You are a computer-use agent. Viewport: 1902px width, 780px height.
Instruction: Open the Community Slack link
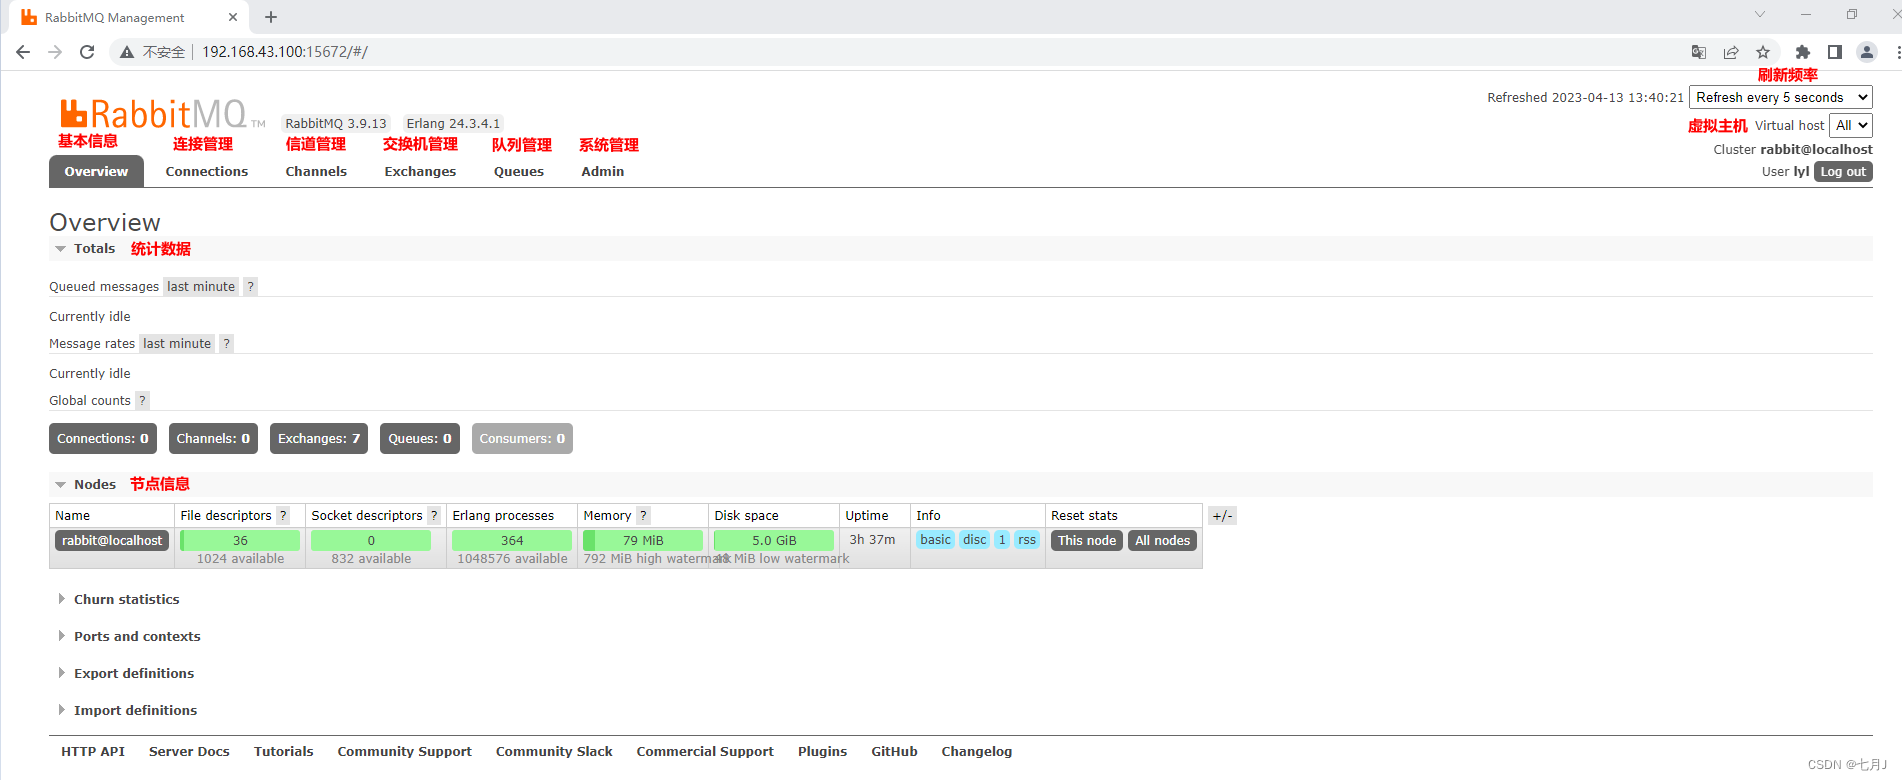point(554,751)
